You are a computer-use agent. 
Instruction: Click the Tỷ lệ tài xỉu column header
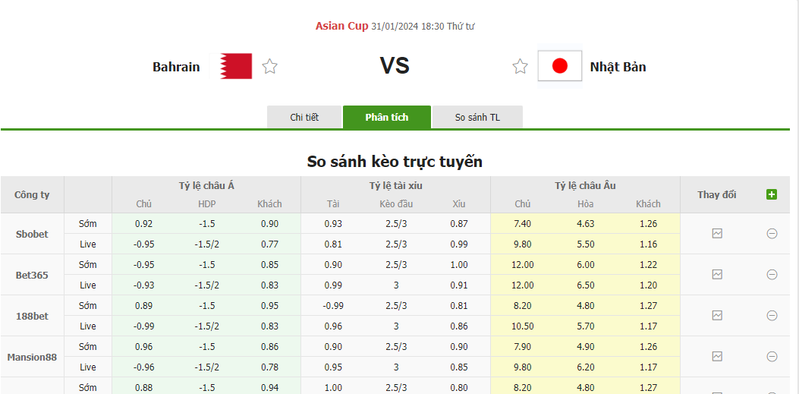coord(396,186)
